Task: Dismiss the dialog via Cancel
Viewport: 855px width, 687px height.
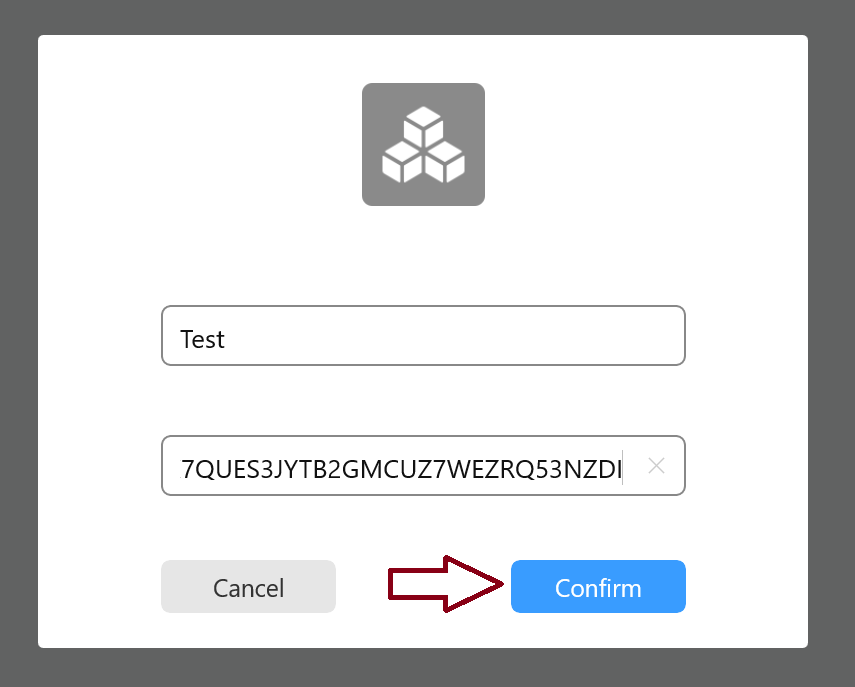Action: pyautogui.click(x=248, y=586)
